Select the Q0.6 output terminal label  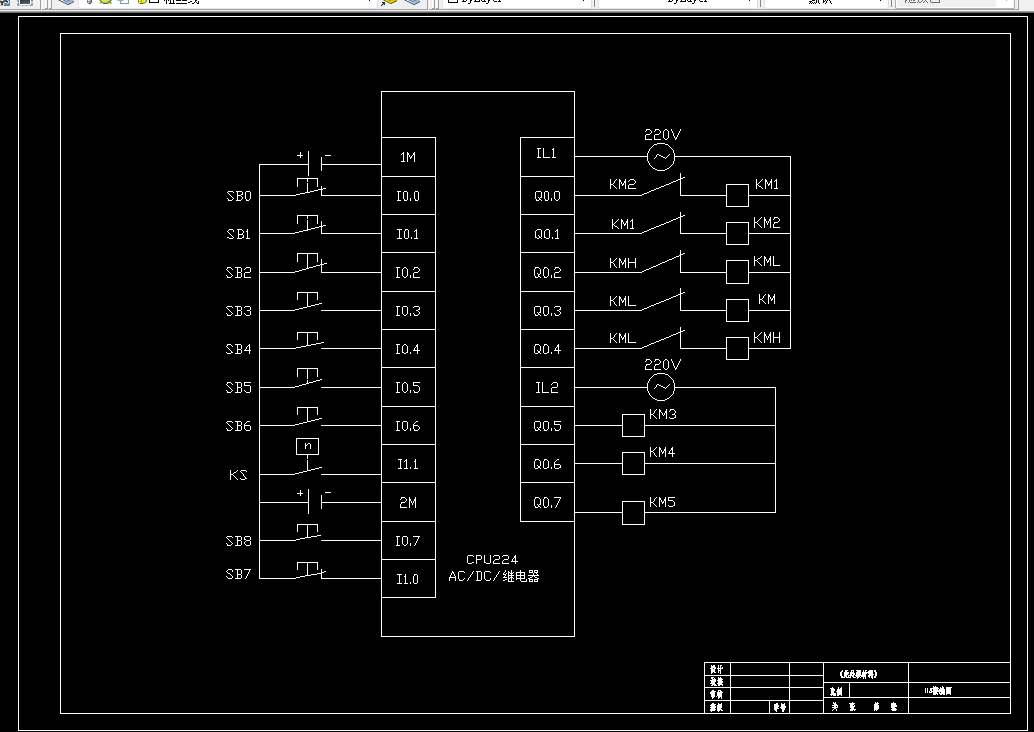tap(547, 464)
